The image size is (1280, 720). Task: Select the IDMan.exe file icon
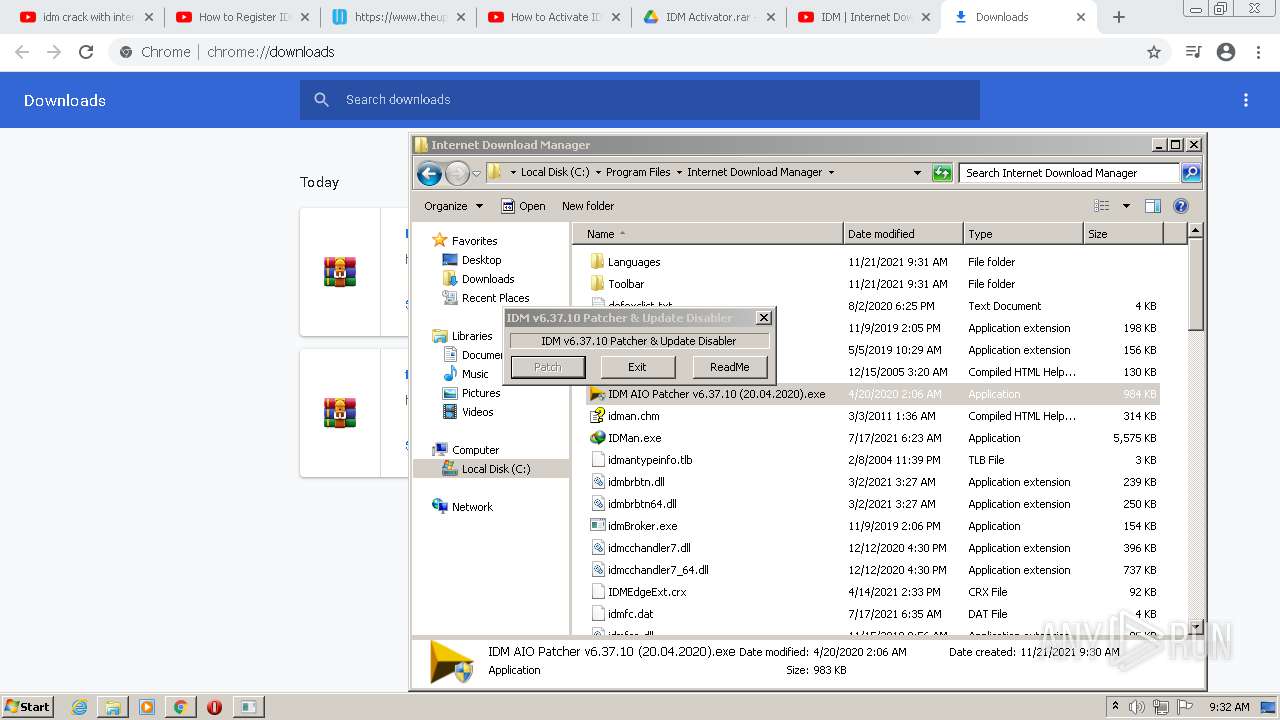[597, 438]
